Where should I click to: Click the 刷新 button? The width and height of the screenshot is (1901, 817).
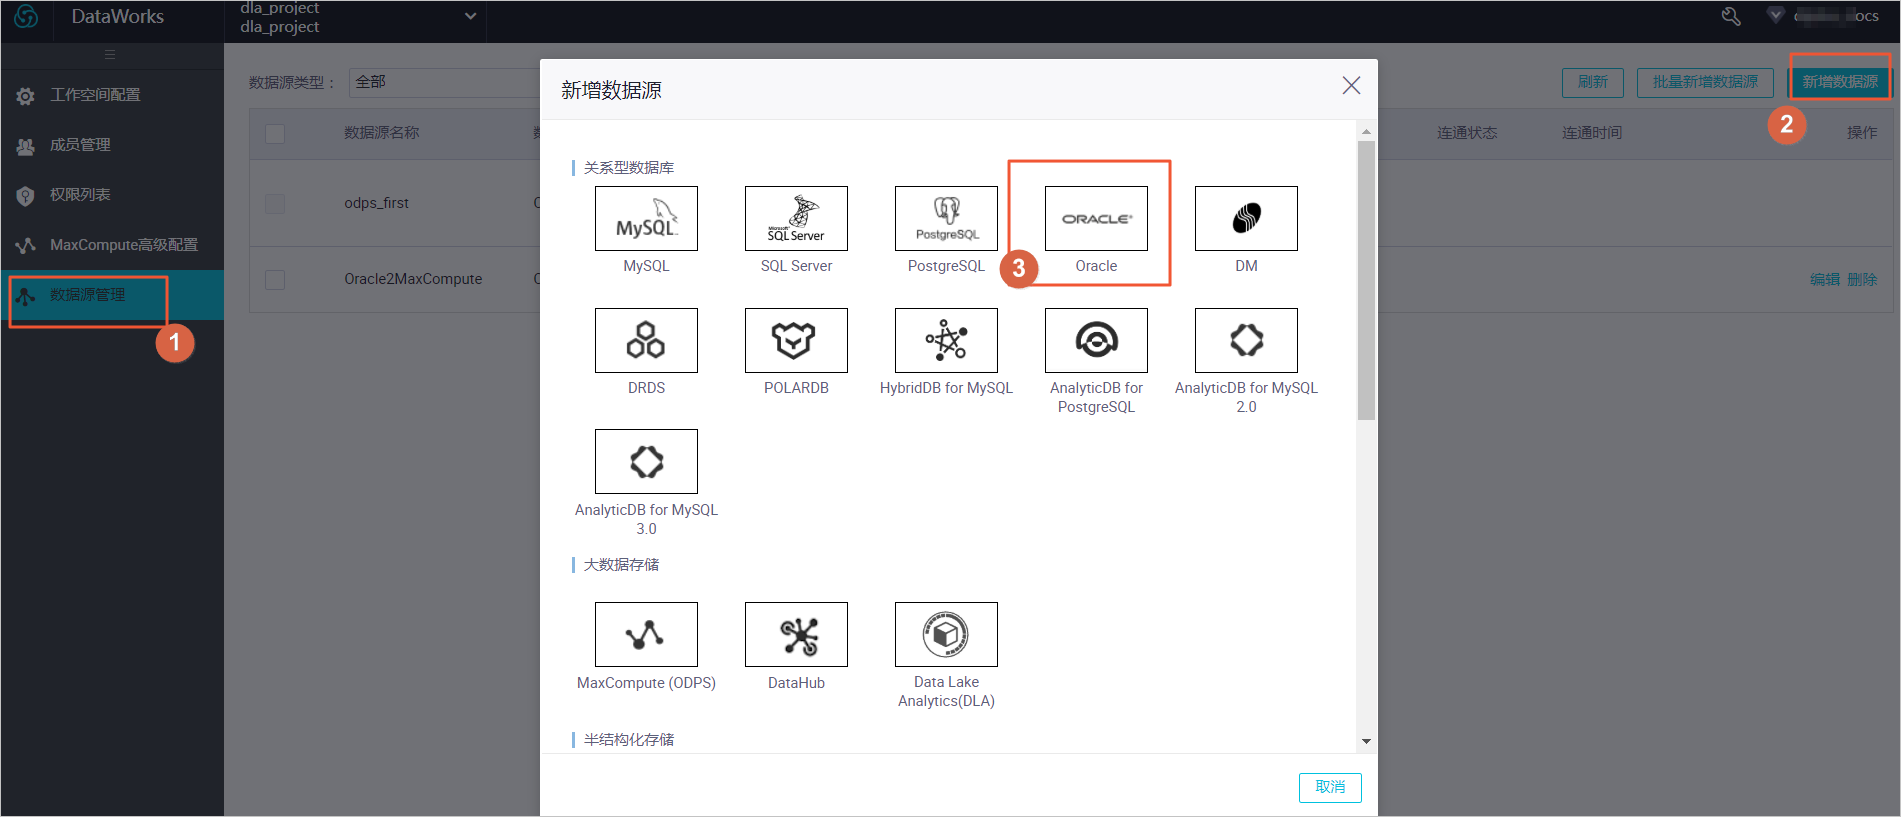coord(1592,82)
